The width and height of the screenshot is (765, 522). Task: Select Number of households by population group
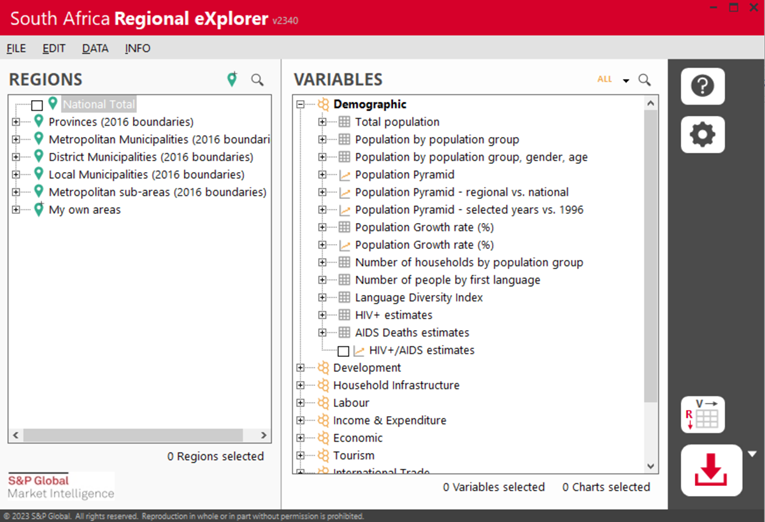(x=469, y=262)
